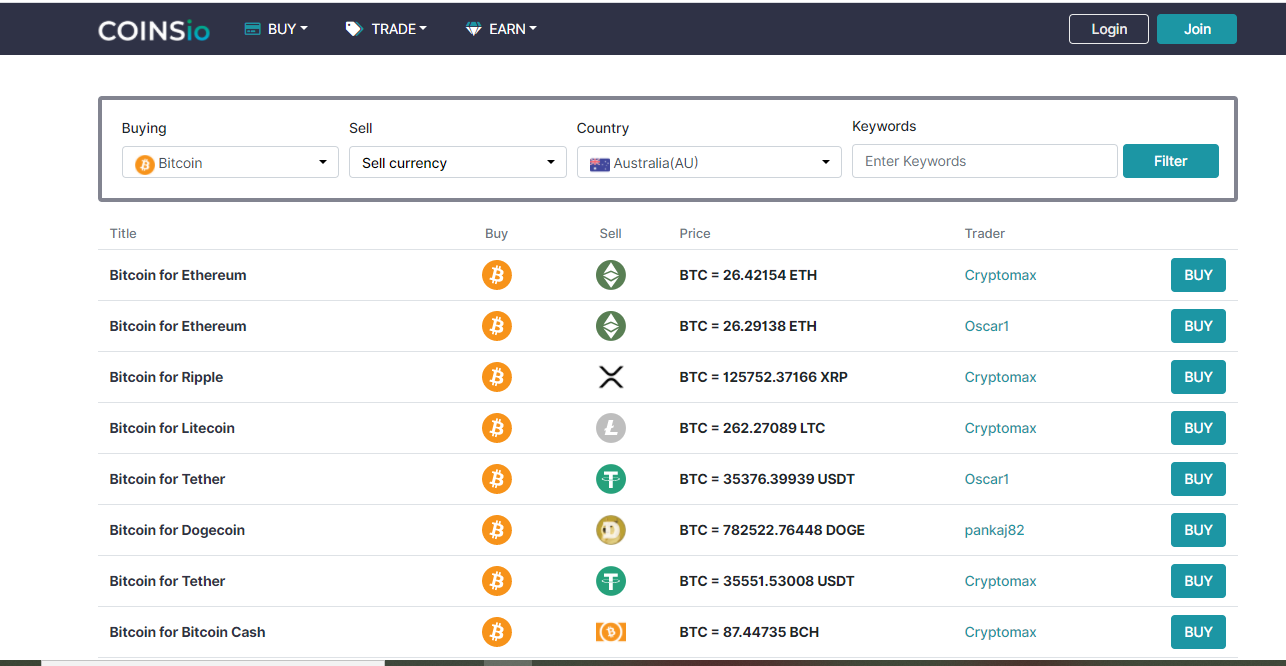Click the Join button
This screenshot has height=666, width=1286.
(1197, 29)
